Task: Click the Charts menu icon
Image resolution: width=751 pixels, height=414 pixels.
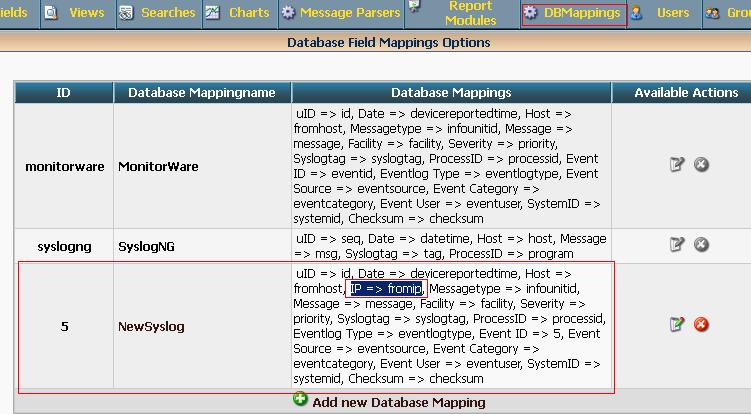Action: (212, 12)
